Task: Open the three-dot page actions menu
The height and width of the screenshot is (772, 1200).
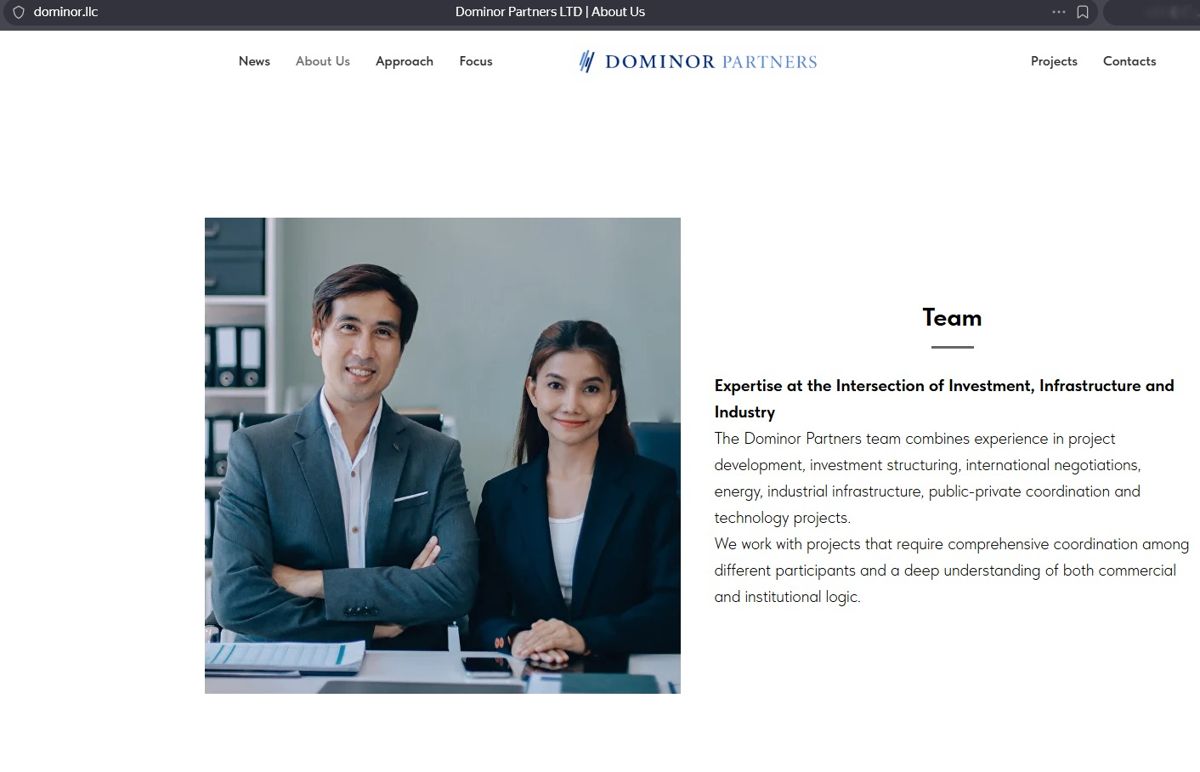Action: point(1059,12)
